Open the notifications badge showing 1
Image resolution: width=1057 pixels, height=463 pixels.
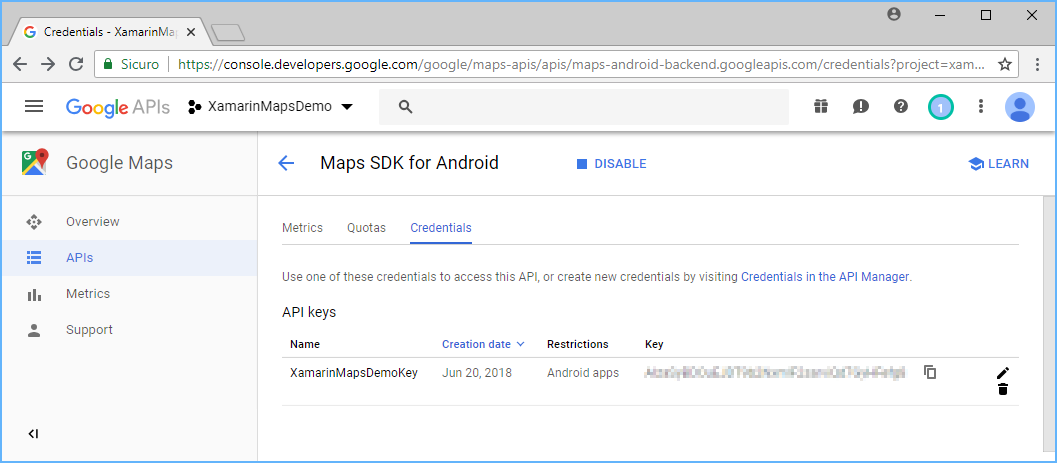click(x=941, y=106)
